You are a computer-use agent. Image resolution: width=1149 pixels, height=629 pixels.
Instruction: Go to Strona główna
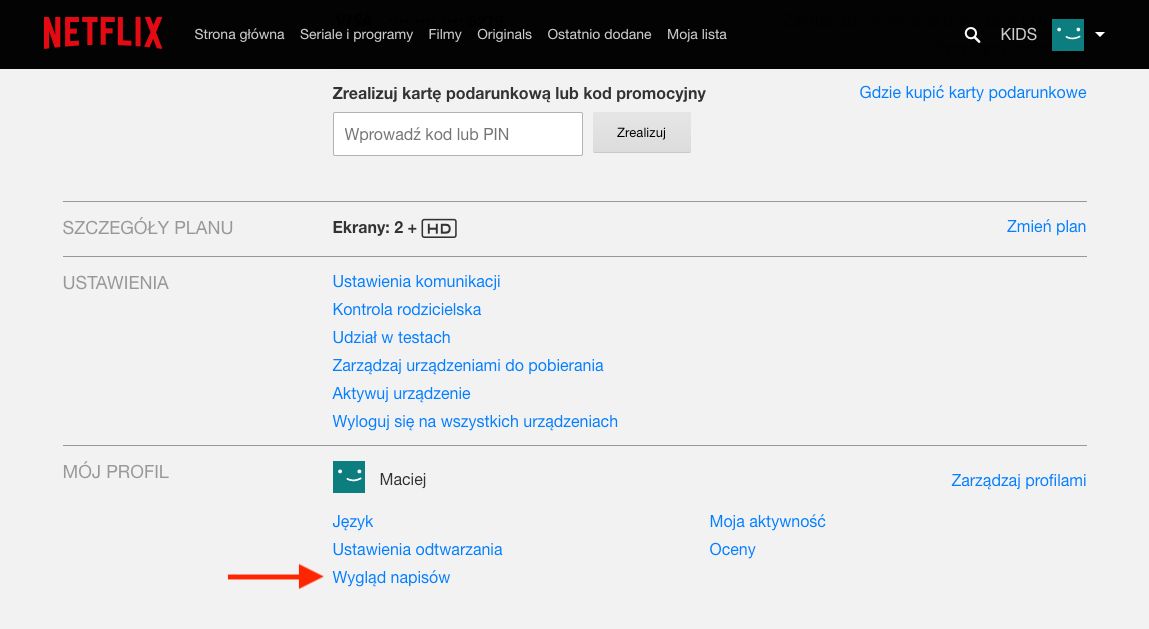pyautogui.click(x=239, y=35)
